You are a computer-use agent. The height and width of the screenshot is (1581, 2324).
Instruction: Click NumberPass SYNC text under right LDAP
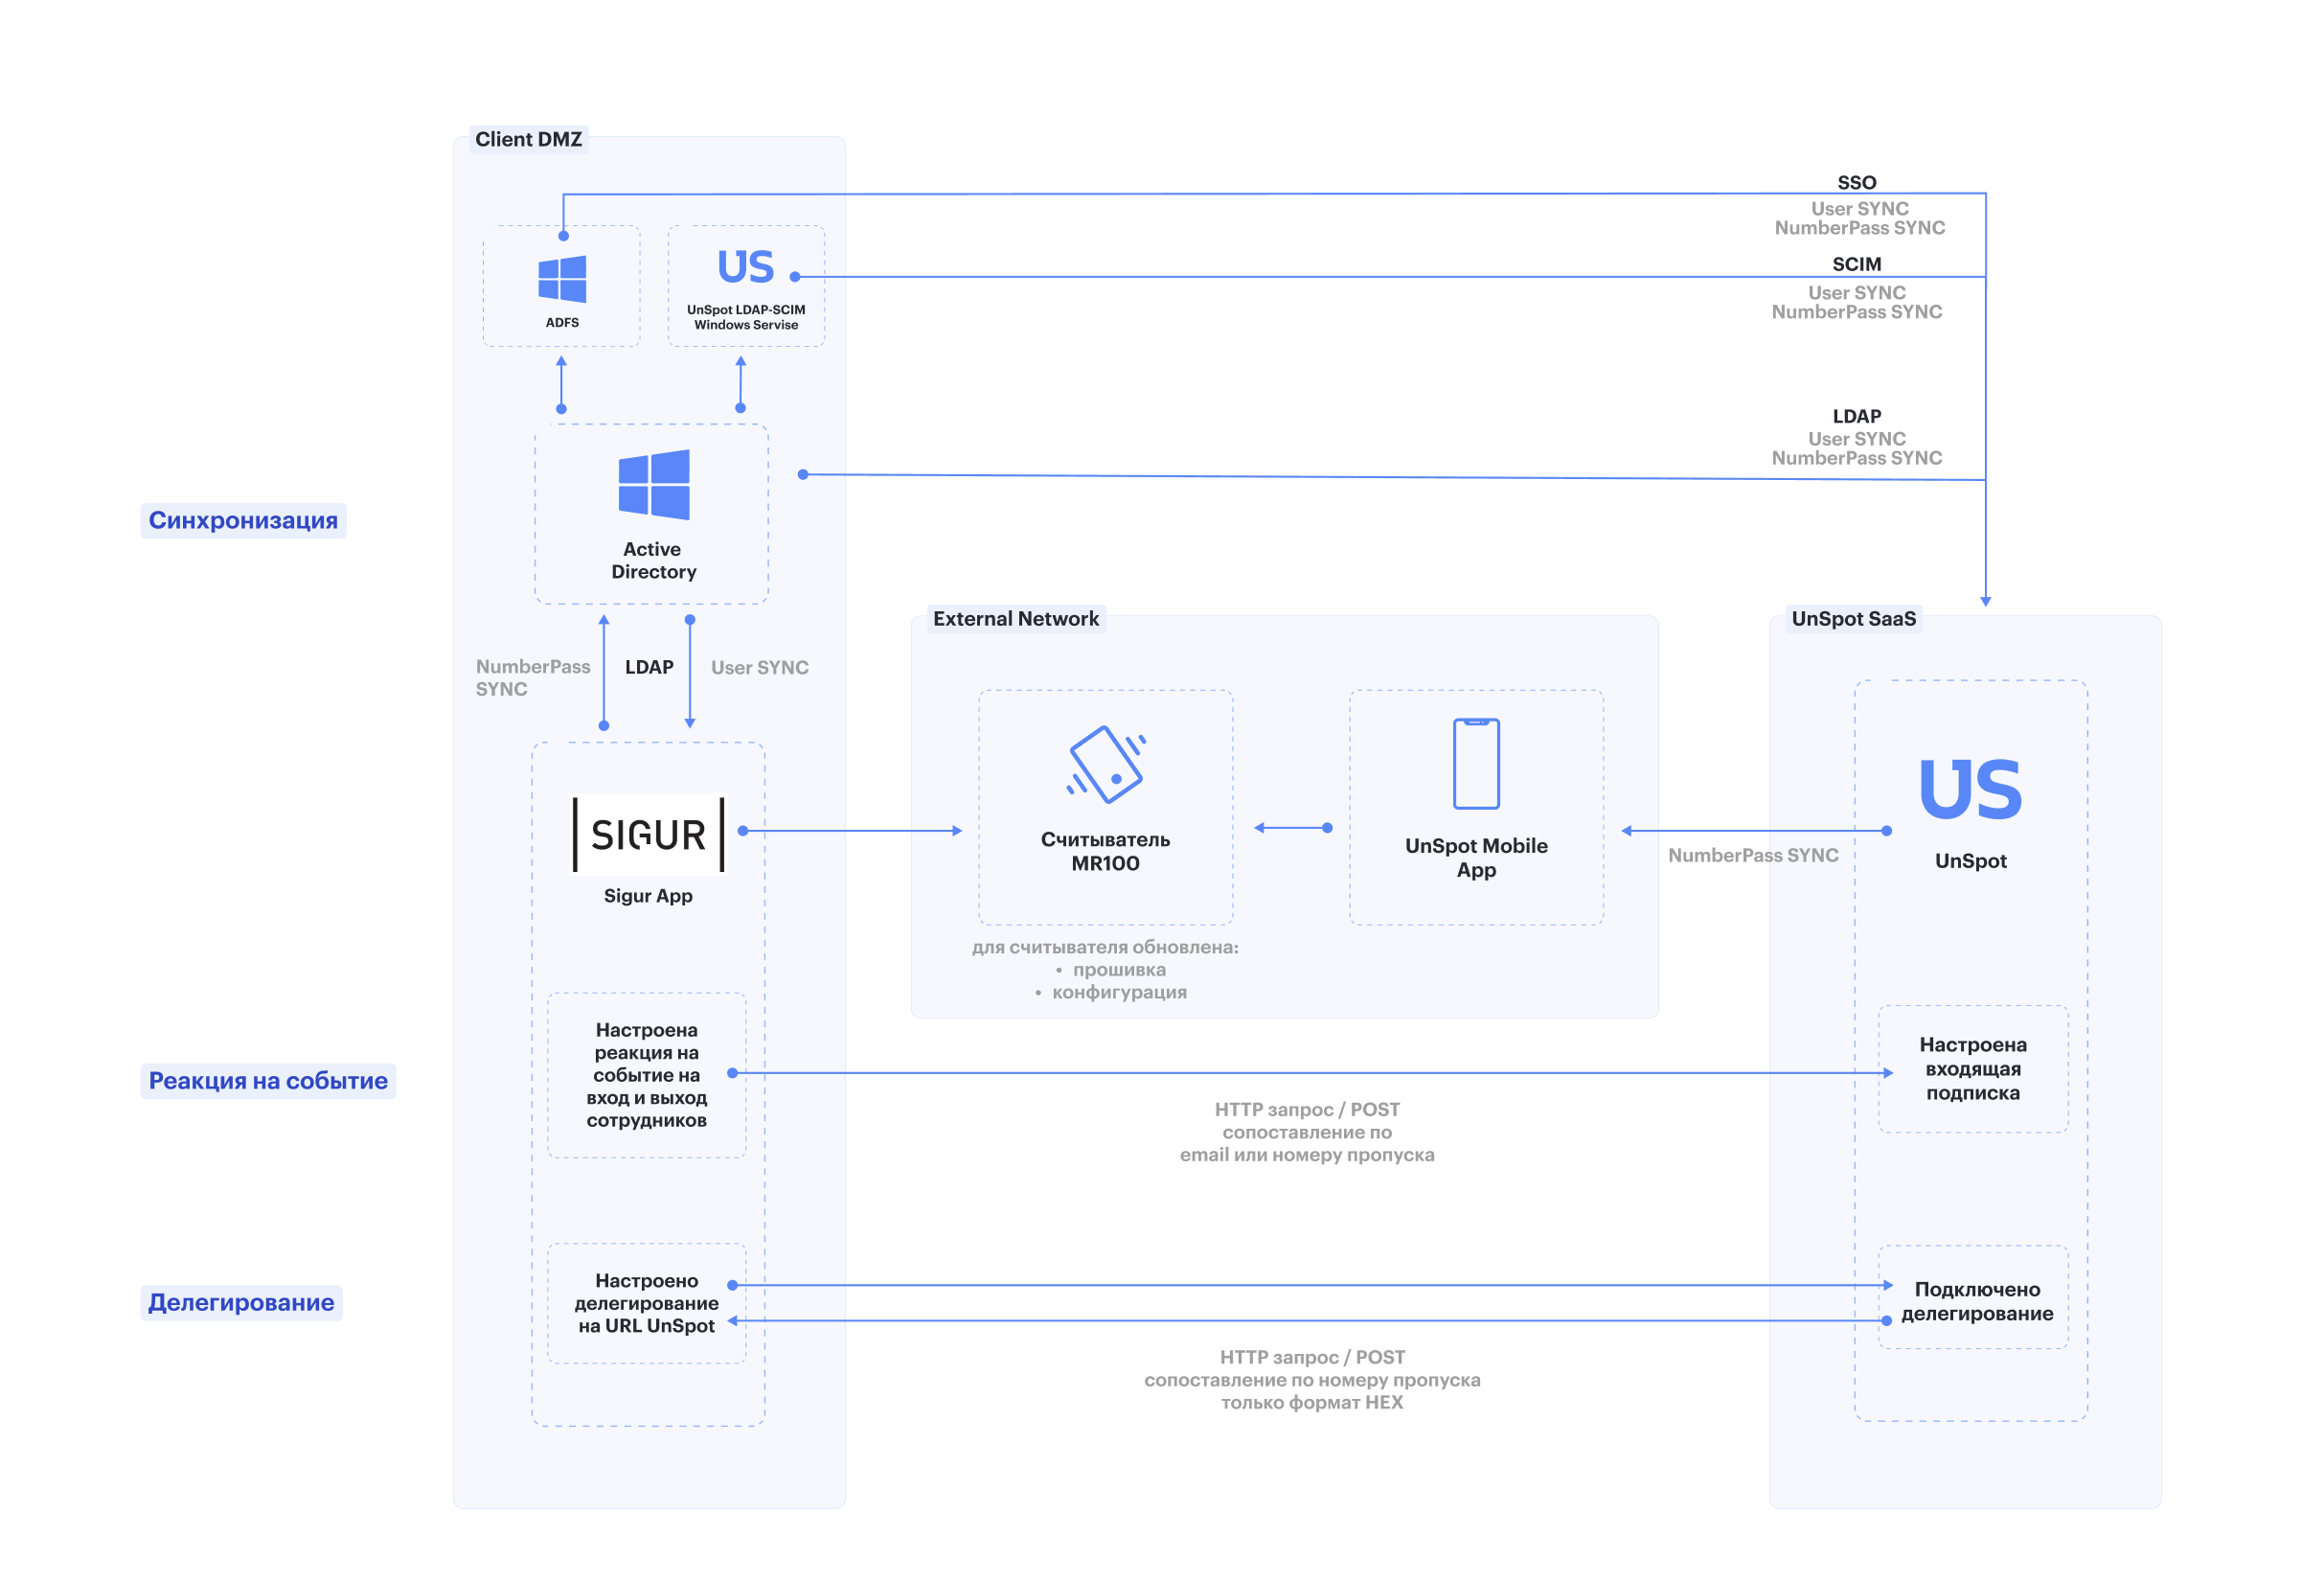coord(1857,458)
